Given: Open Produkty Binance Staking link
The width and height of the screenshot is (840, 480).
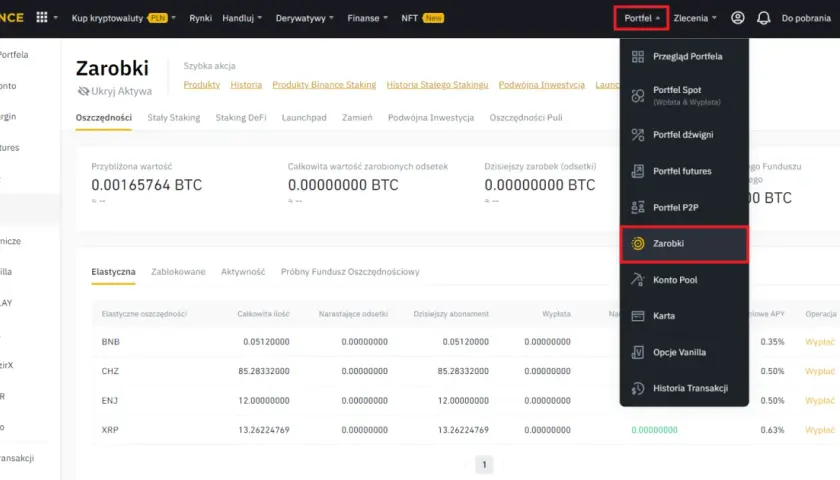Looking at the screenshot, I should 324,85.
